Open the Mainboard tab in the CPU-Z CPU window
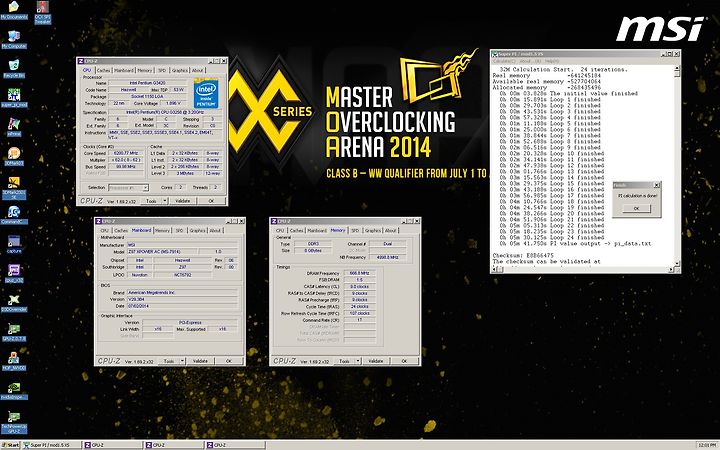Screen dimensions: 720x450 click(124, 70)
